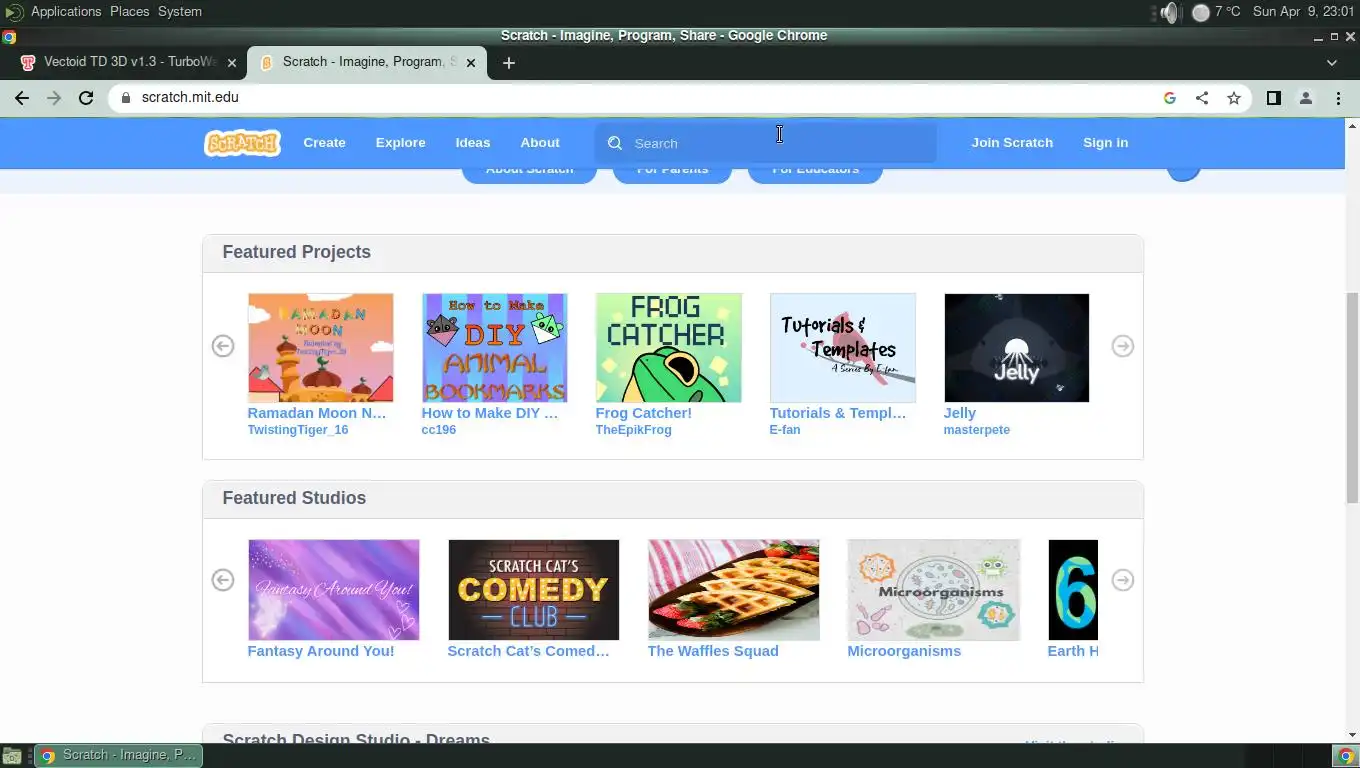Click the Microorganisms title link
This screenshot has height=768, width=1360.
point(904,651)
